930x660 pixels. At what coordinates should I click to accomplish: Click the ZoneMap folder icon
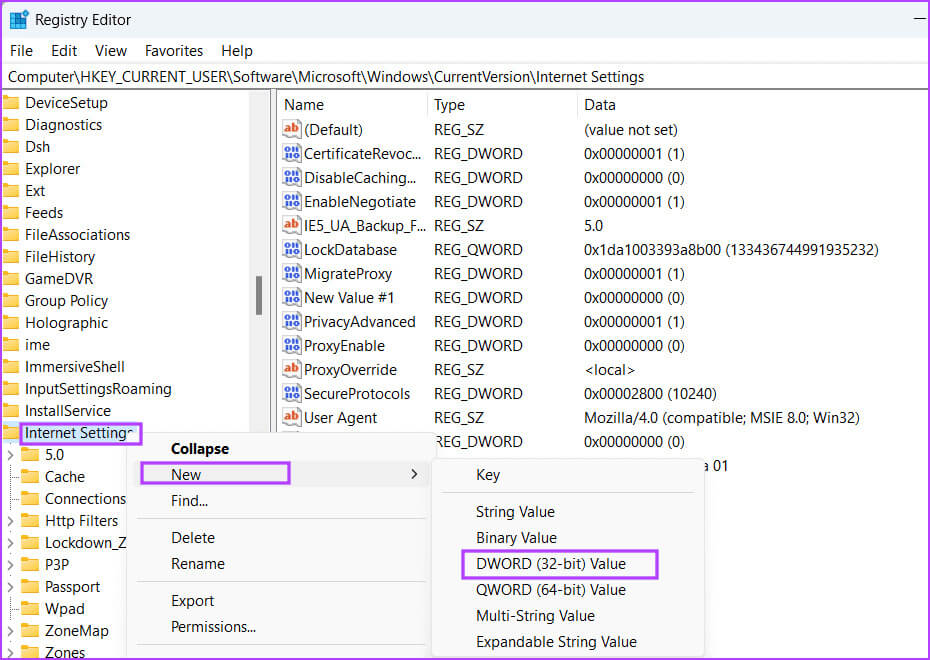point(30,630)
